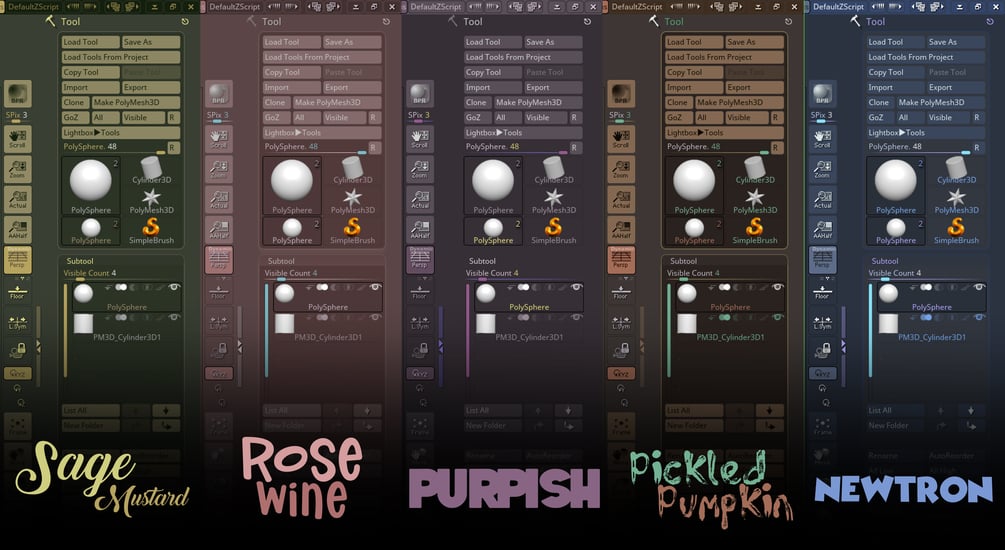Select the Scroll tool in Sage Mustard panel

pos(17,139)
